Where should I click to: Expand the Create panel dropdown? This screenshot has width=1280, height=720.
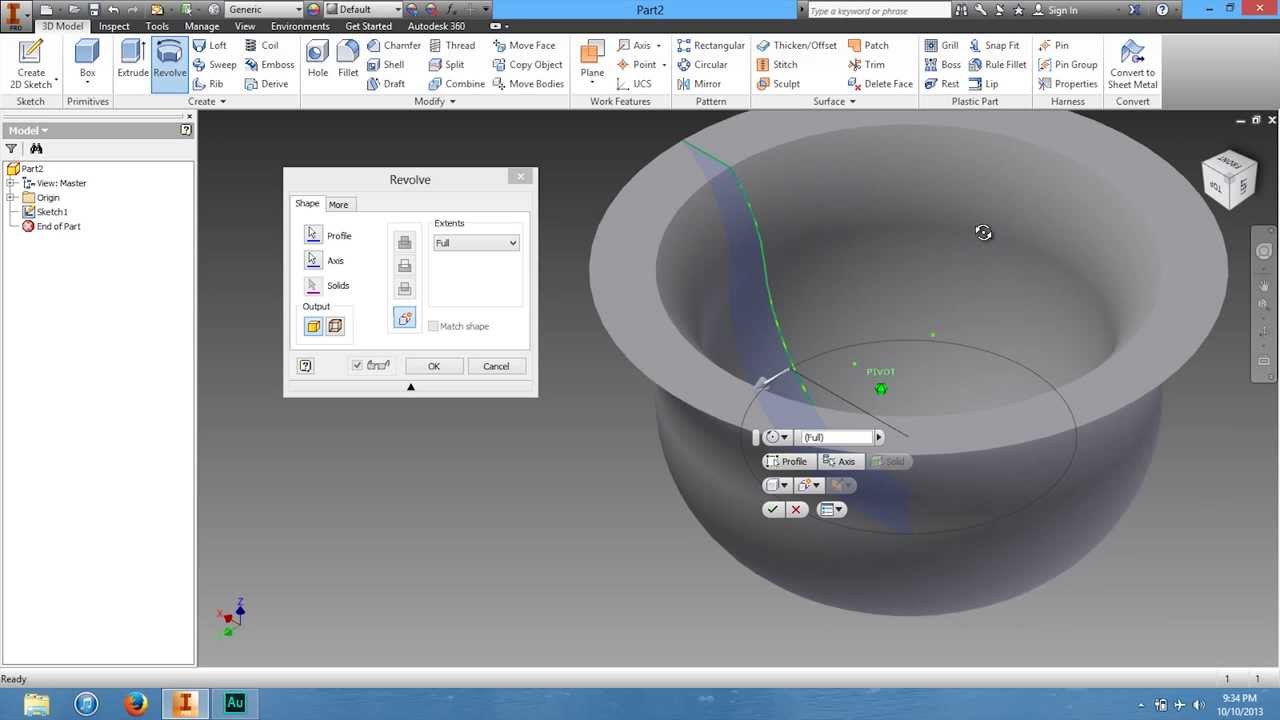206,101
